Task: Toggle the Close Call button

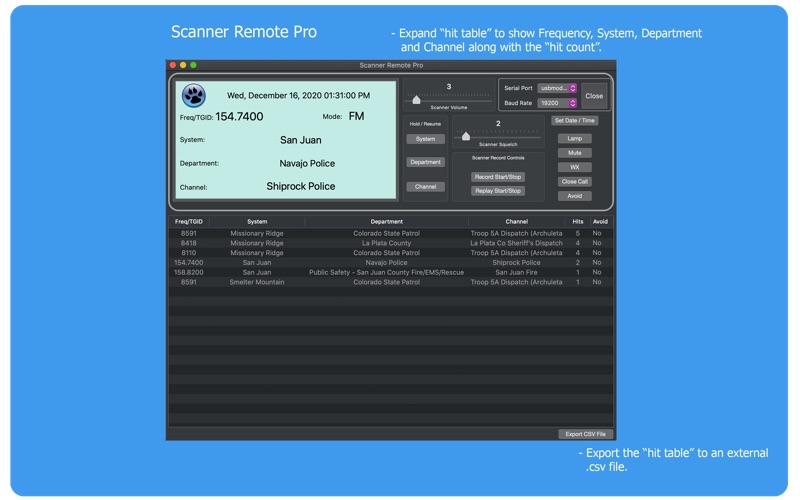Action: (574, 182)
